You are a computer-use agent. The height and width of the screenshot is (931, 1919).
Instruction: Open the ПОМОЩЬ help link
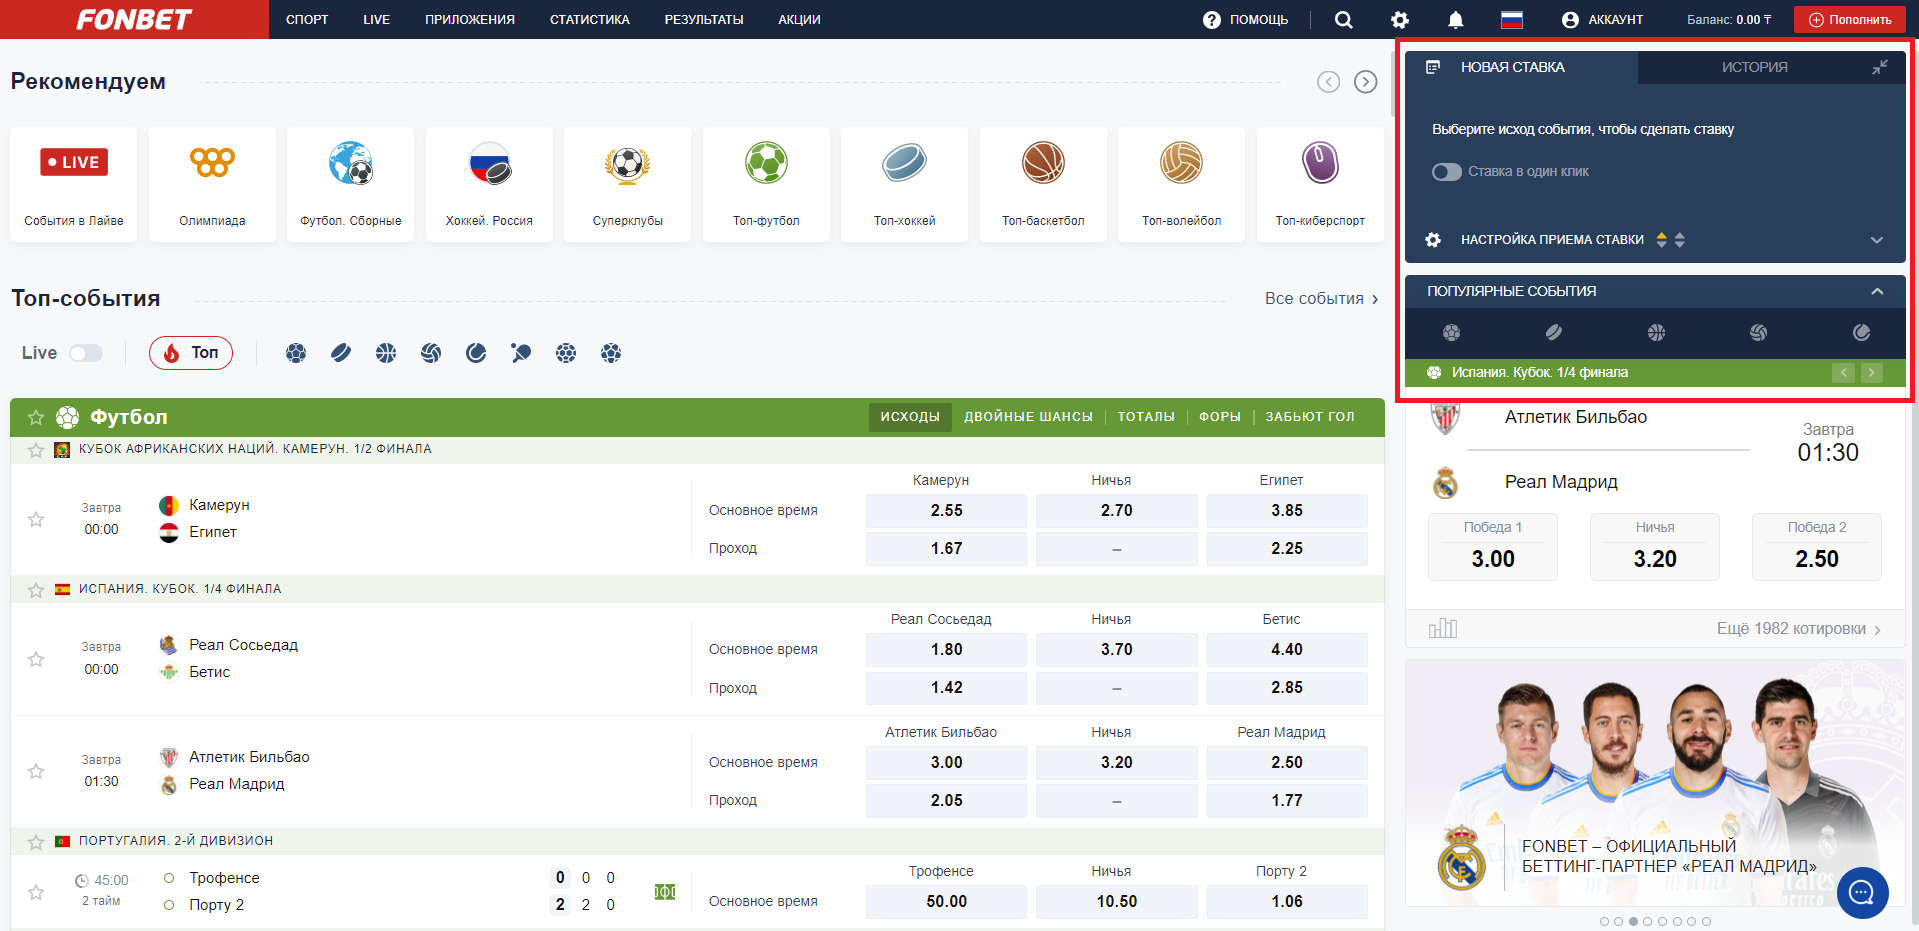coord(1246,20)
